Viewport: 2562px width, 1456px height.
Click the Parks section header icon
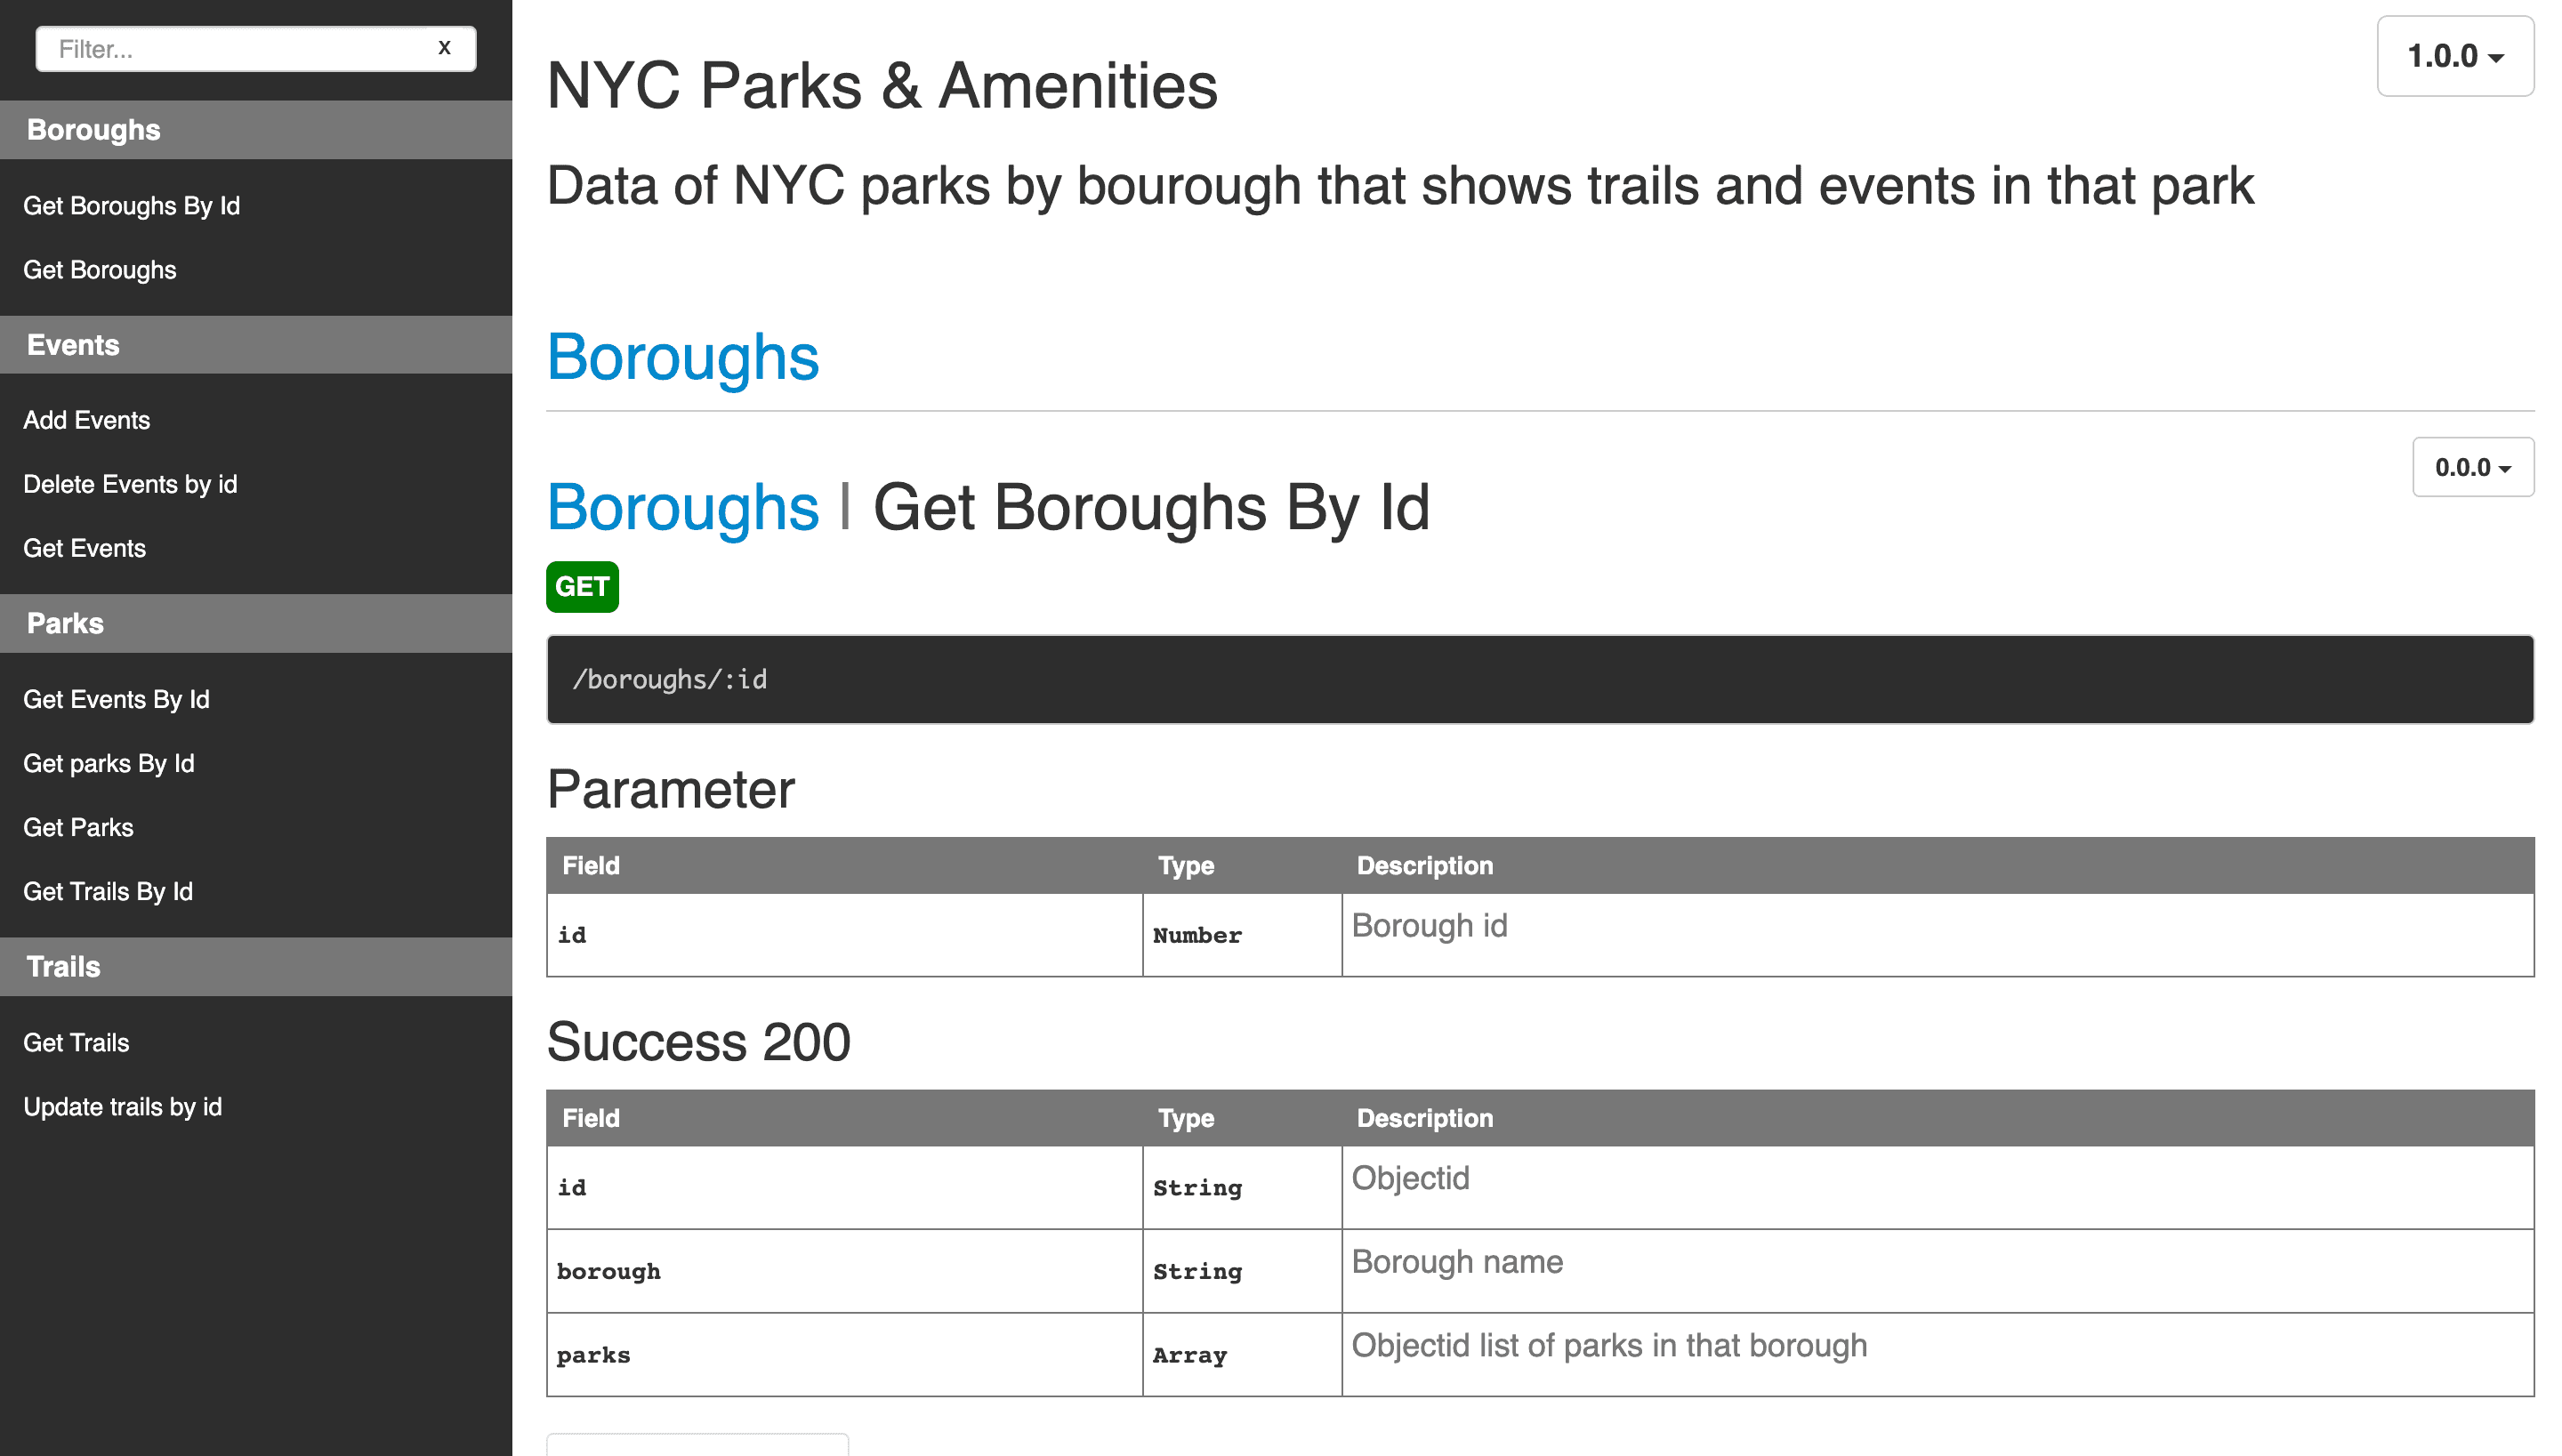(63, 623)
